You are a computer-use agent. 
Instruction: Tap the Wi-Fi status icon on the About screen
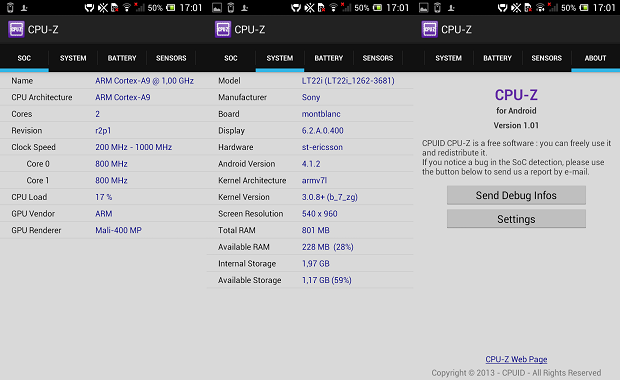[x=540, y=8]
